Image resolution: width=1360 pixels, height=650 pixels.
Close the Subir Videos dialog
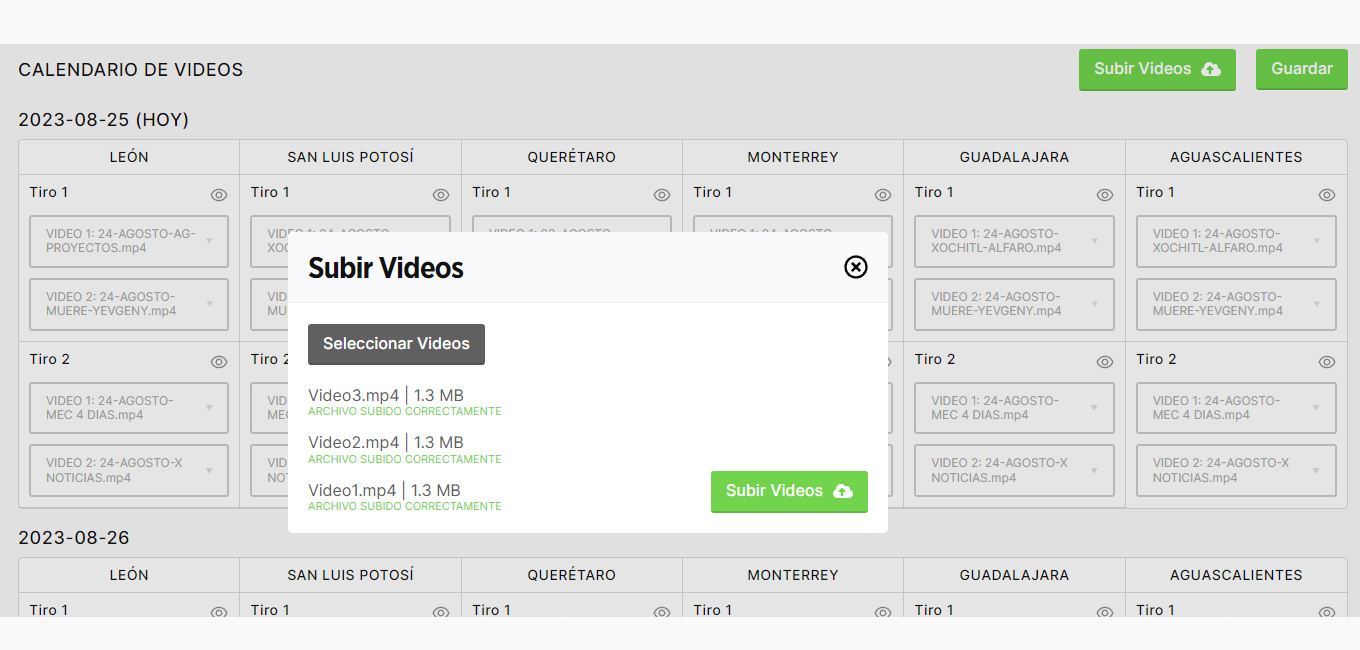coord(856,267)
